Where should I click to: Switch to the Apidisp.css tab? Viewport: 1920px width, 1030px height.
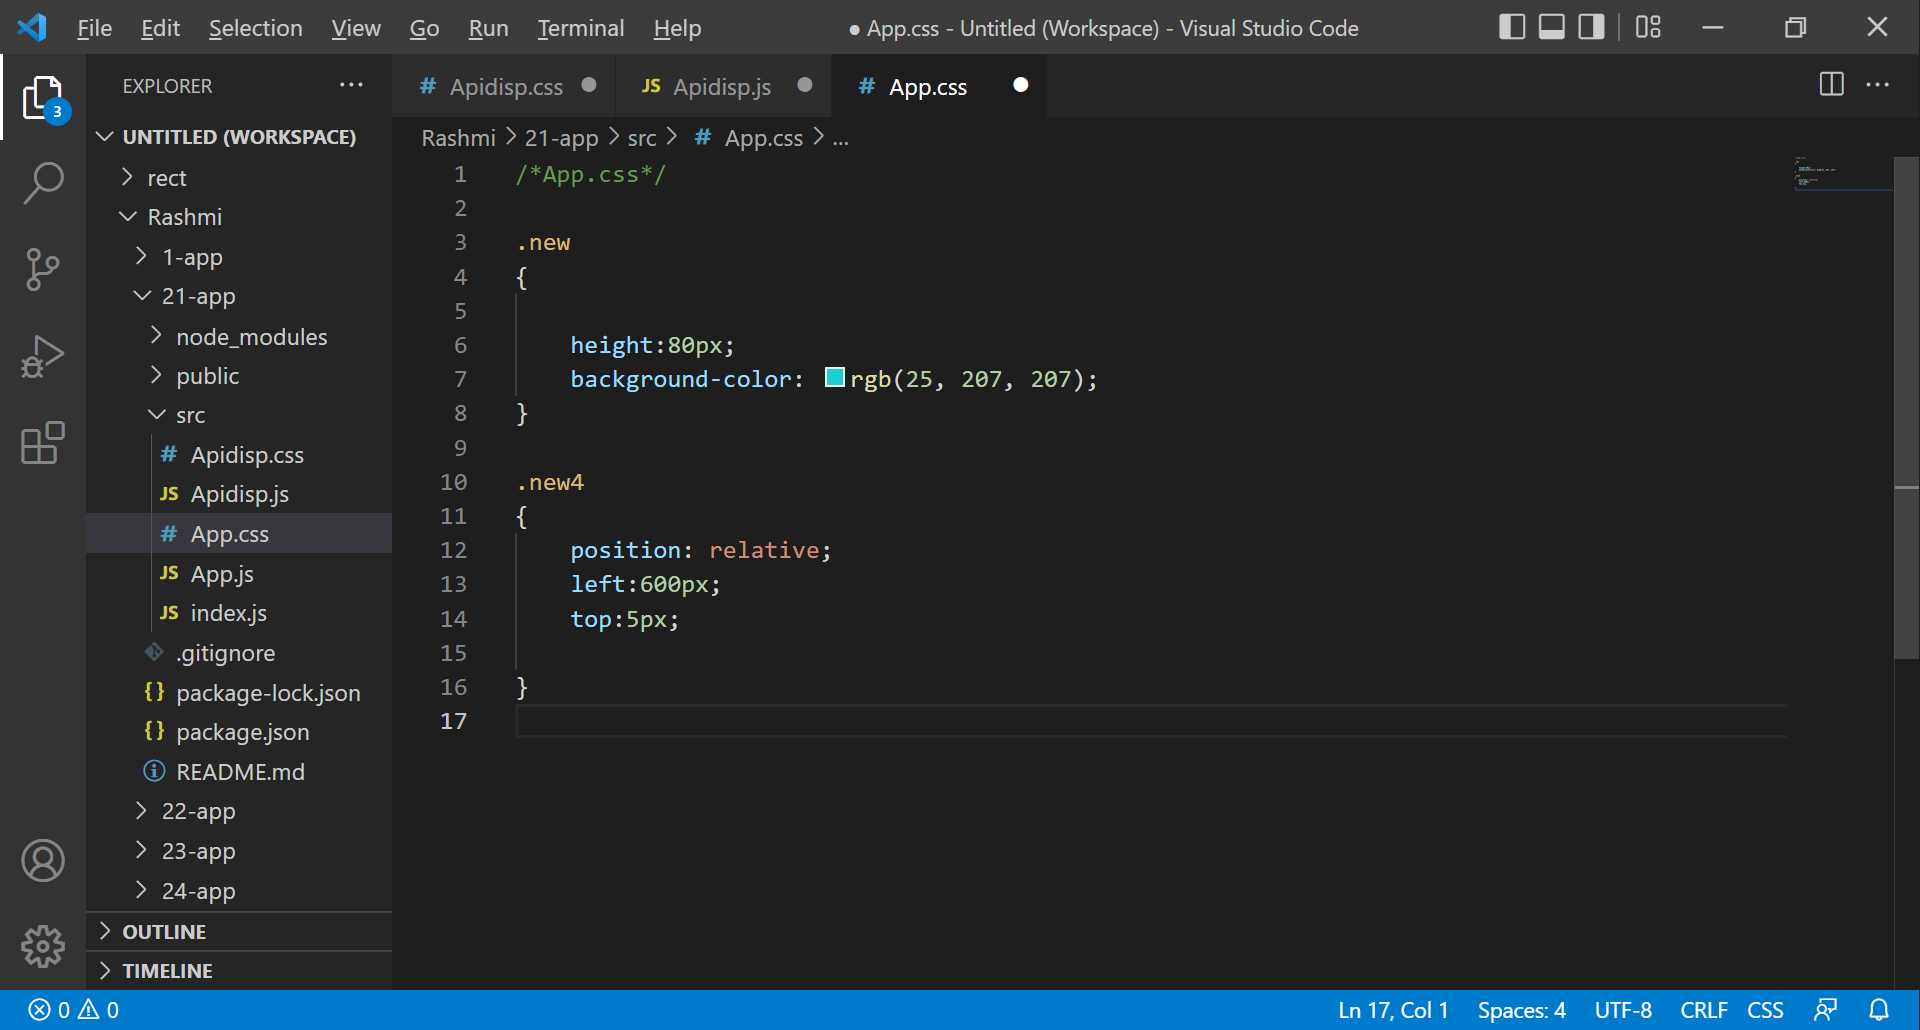[x=505, y=87]
